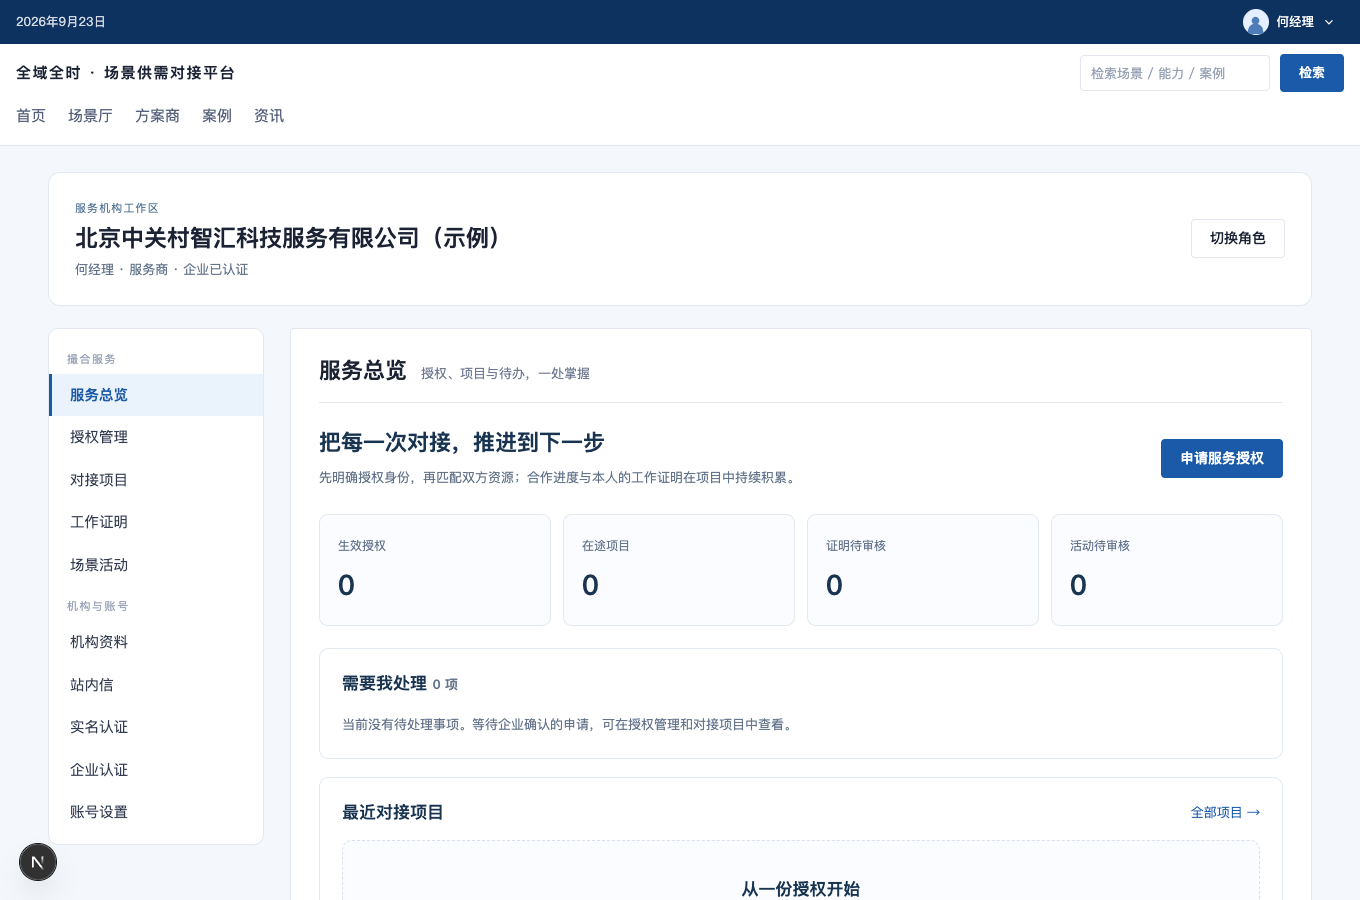Screen dimensions: 1360x900
Task: Open 实名认证 in the sidebar
Action: click(156, 727)
